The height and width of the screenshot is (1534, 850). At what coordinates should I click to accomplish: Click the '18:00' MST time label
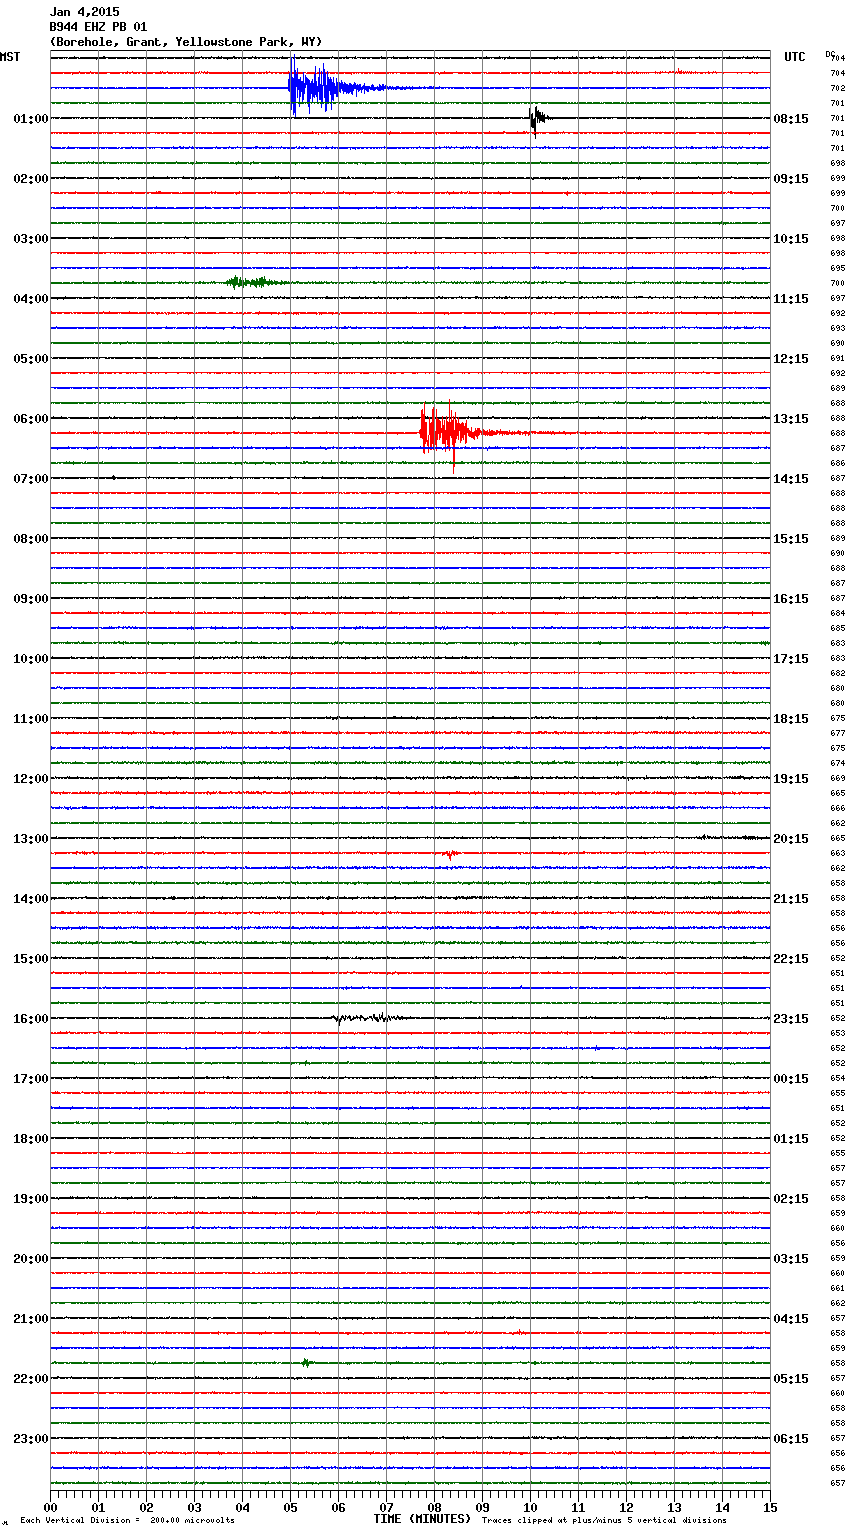pyautogui.click(x=31, y=1139)
